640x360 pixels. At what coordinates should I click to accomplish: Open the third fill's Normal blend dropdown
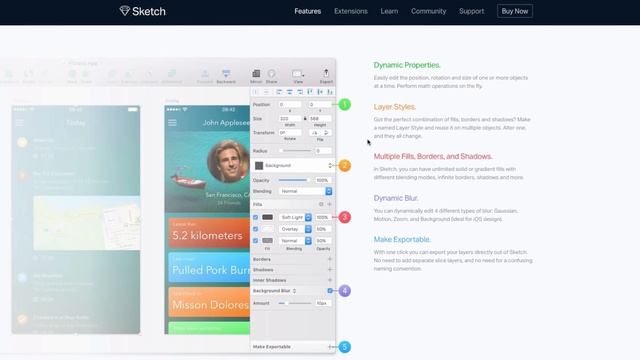click(x=296, y=241)
